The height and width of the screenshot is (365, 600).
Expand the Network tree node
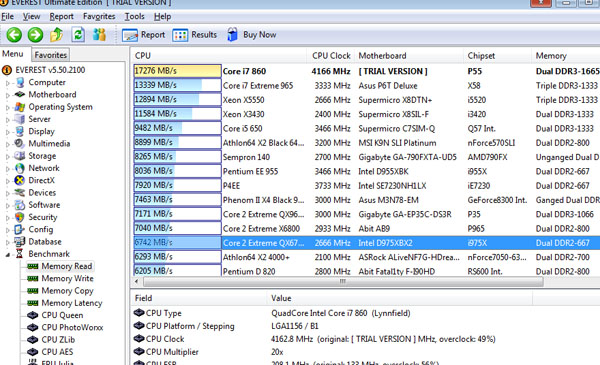(x=8, y=168)
